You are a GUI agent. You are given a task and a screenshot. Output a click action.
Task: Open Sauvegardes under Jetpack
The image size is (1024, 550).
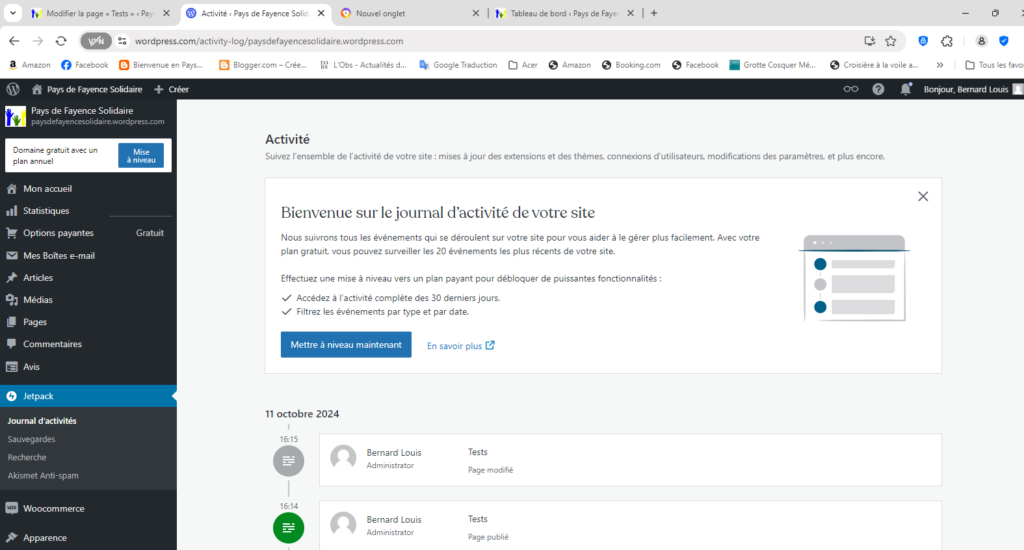(x=31, y=439)
